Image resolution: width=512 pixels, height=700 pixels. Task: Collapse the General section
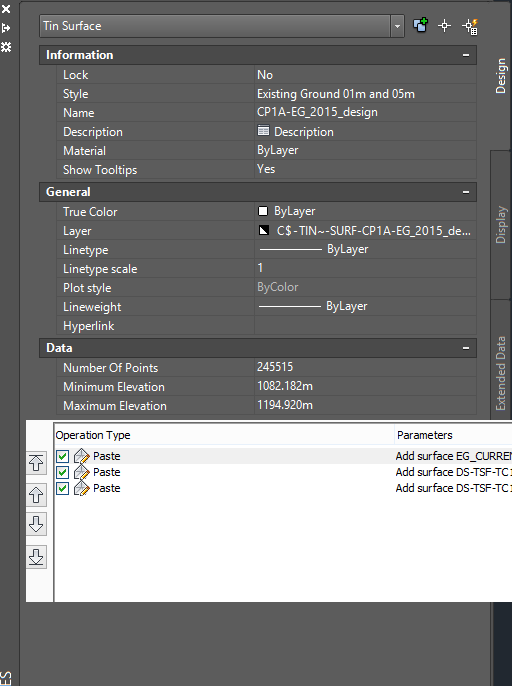pyautogui.click(x=466, y=192)
